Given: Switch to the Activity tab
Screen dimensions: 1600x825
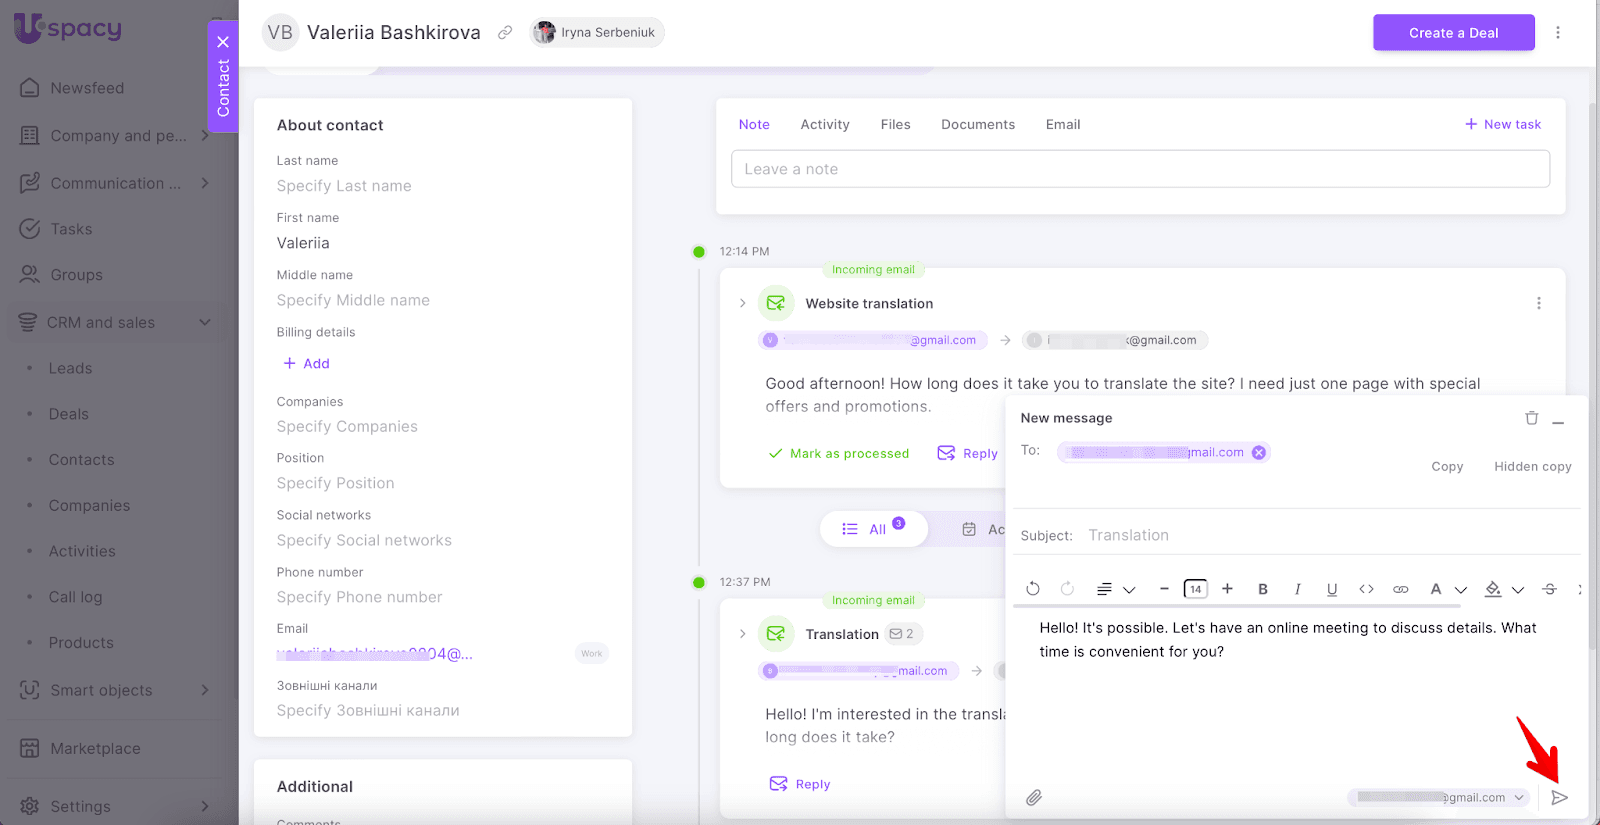Looking at the screenshot, I should tap(824, 125).
